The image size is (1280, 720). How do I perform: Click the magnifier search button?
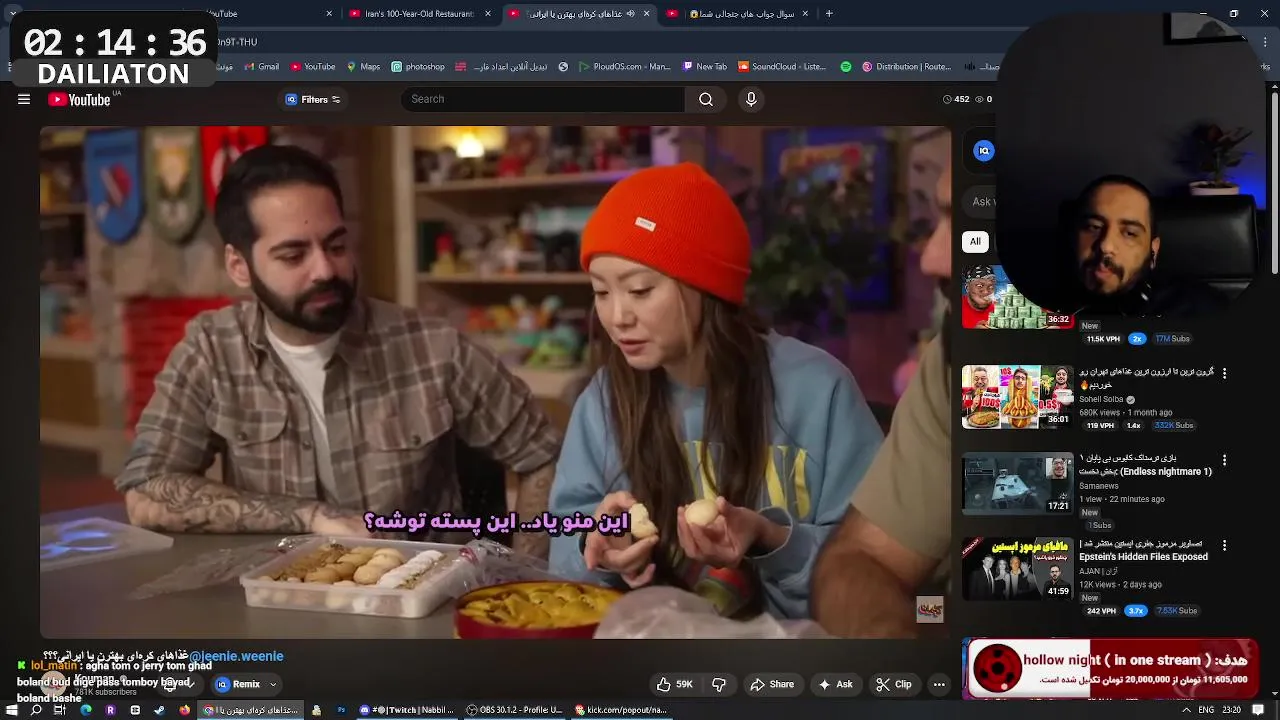pos(706,99)
